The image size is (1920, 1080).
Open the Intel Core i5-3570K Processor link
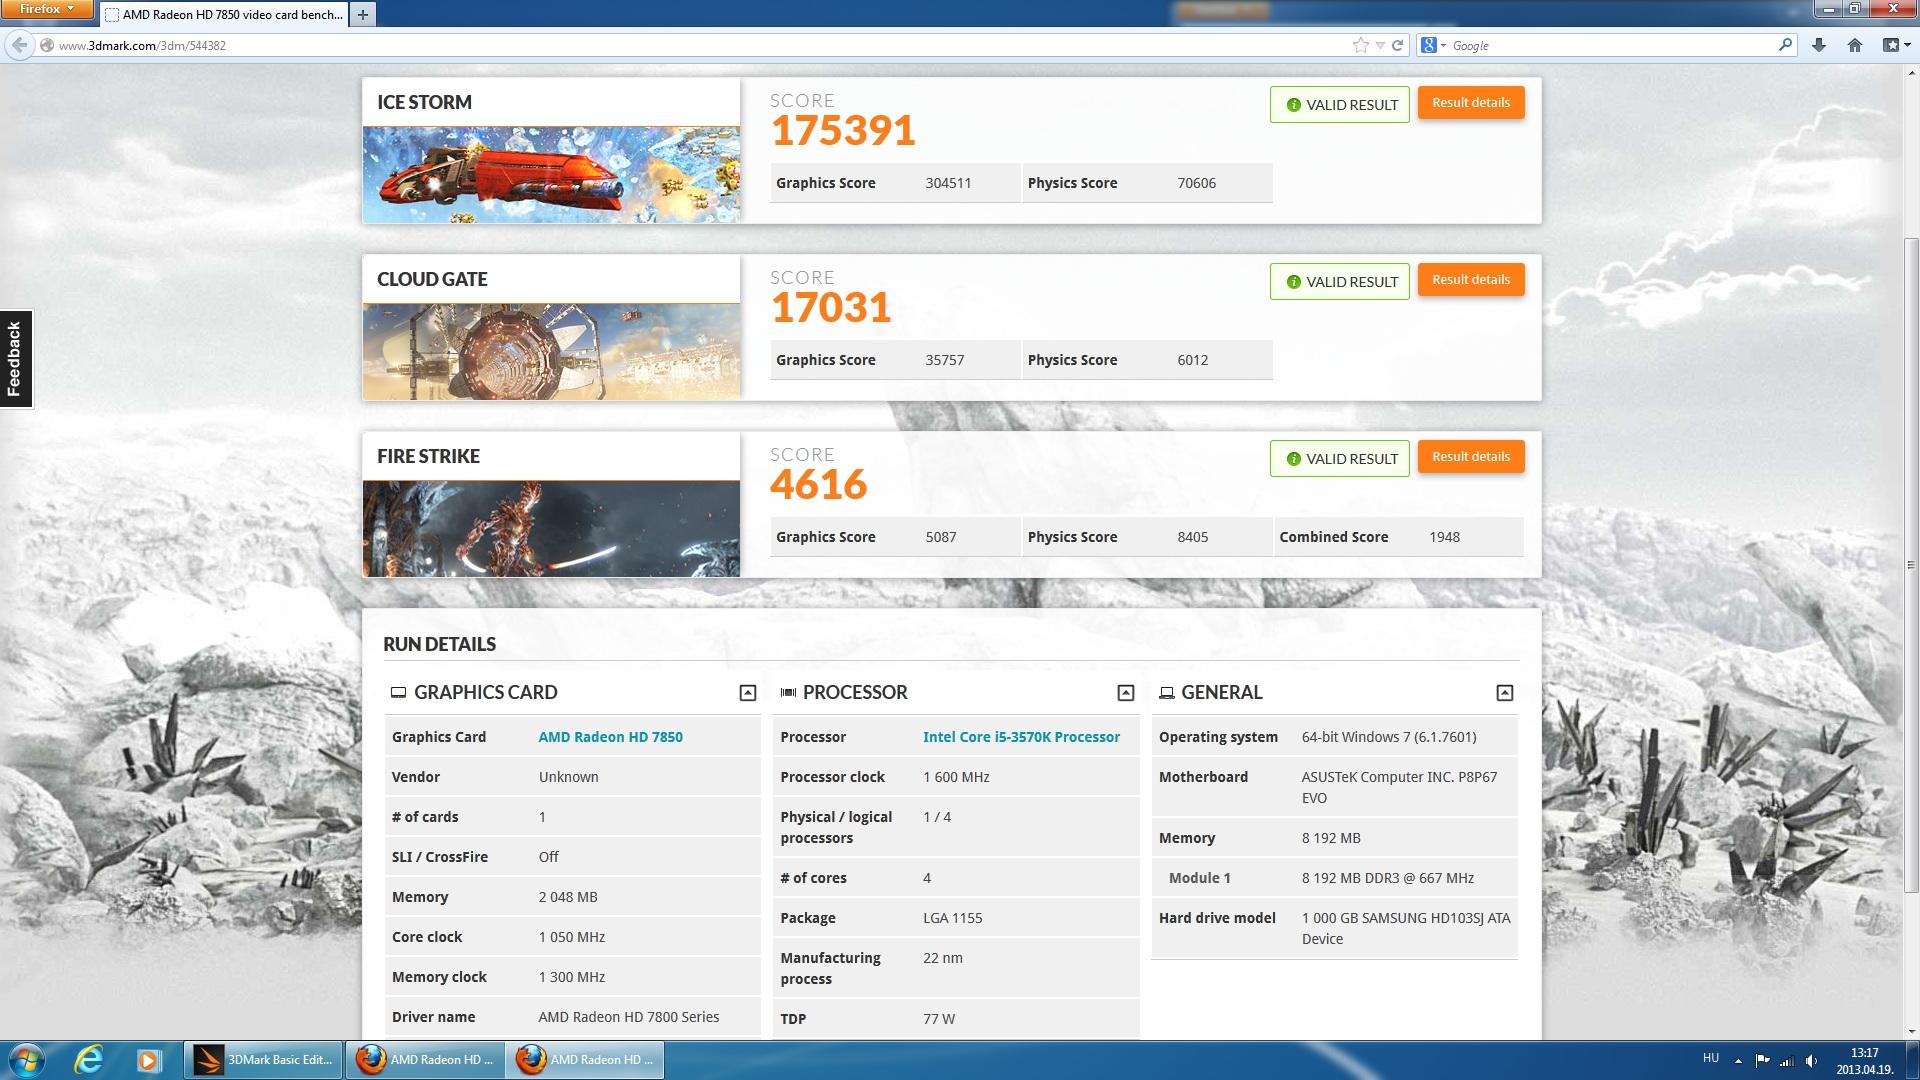point(1021,737)
